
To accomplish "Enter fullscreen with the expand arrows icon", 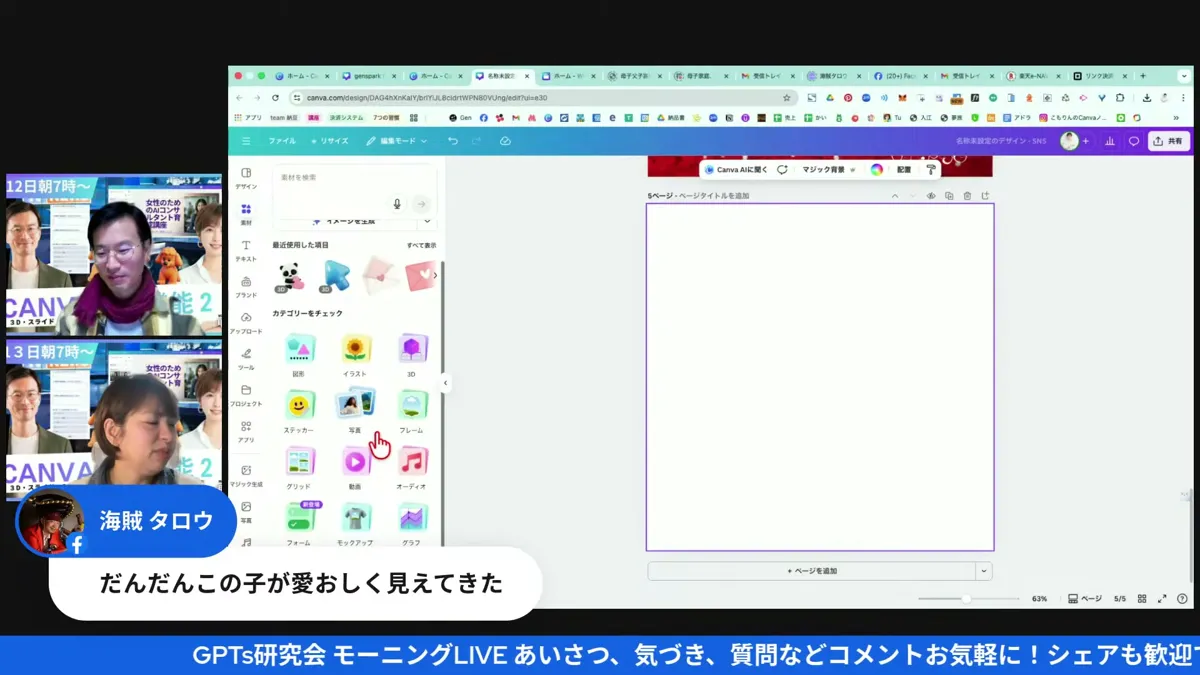I will (x=1162, y=599).
